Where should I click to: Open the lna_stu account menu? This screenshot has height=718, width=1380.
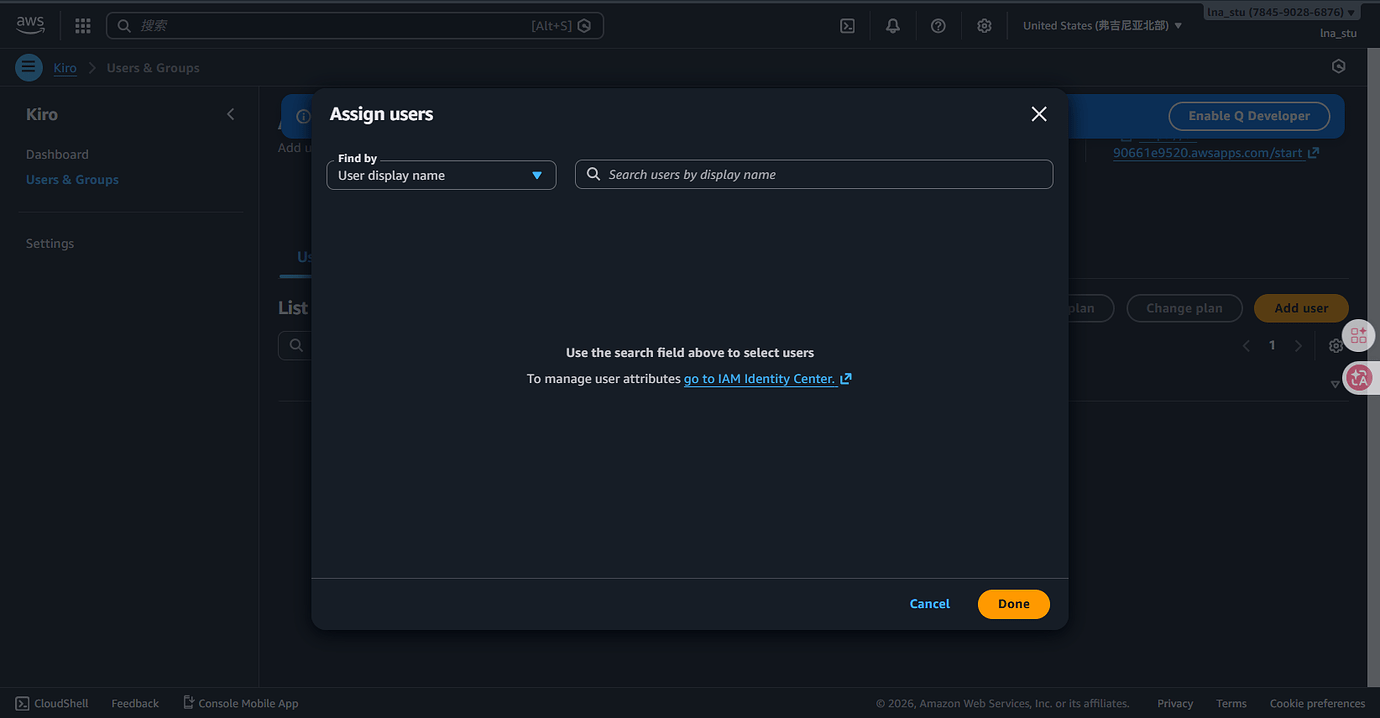pos(1281,12)
